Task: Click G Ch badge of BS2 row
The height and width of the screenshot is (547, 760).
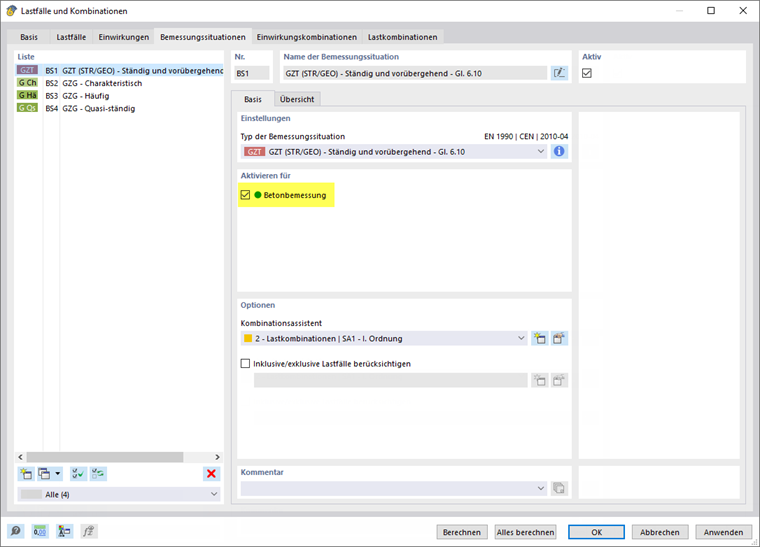Action: (27, 83)
